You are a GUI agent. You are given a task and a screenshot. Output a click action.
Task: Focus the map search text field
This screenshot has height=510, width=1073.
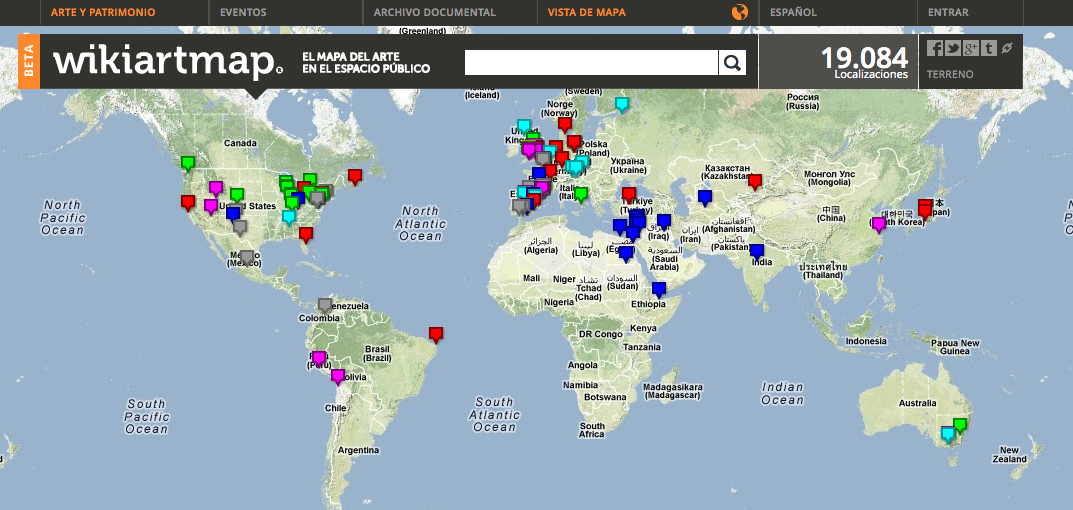click(591, 63)
